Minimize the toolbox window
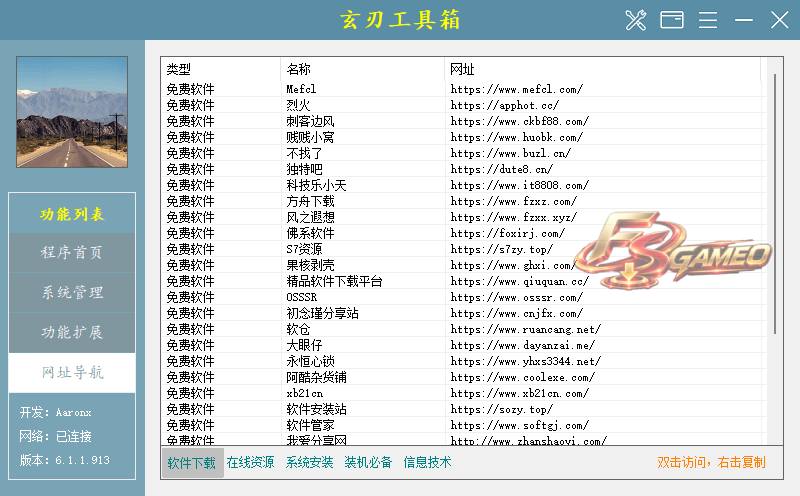Screen dimensions: 800x496 (x=744, y=20)
